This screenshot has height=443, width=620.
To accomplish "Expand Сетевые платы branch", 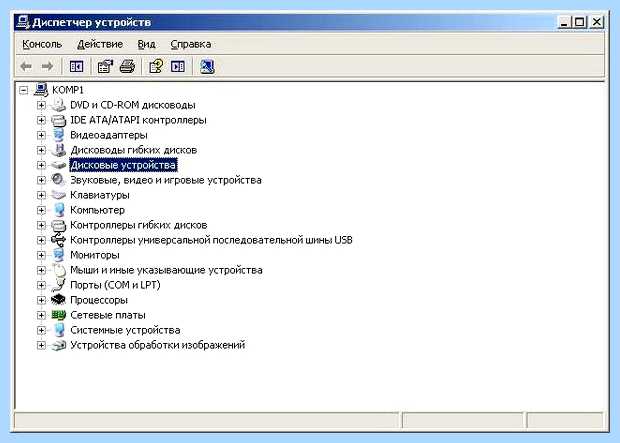I will coord(41,315).
